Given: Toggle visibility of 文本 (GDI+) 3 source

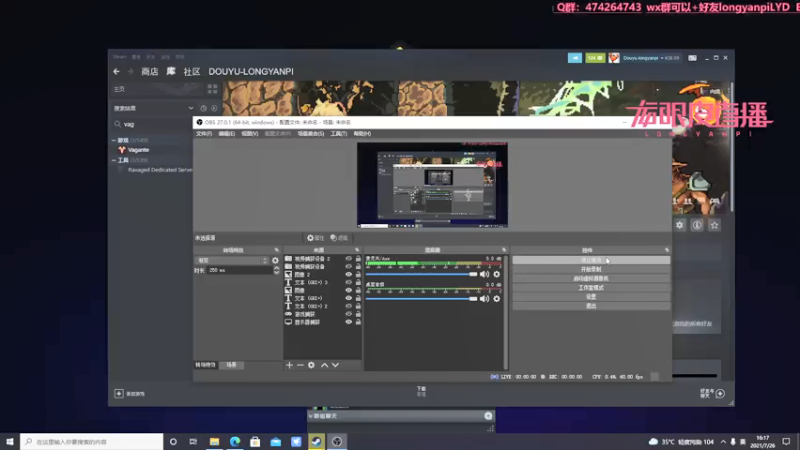Looking at the screenshot, I should click(348, 282).
